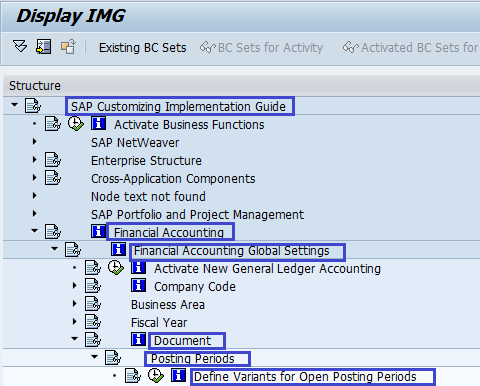
Task: Click info icon for Activate New General Ledger Accounting
Action: (139, 267)
